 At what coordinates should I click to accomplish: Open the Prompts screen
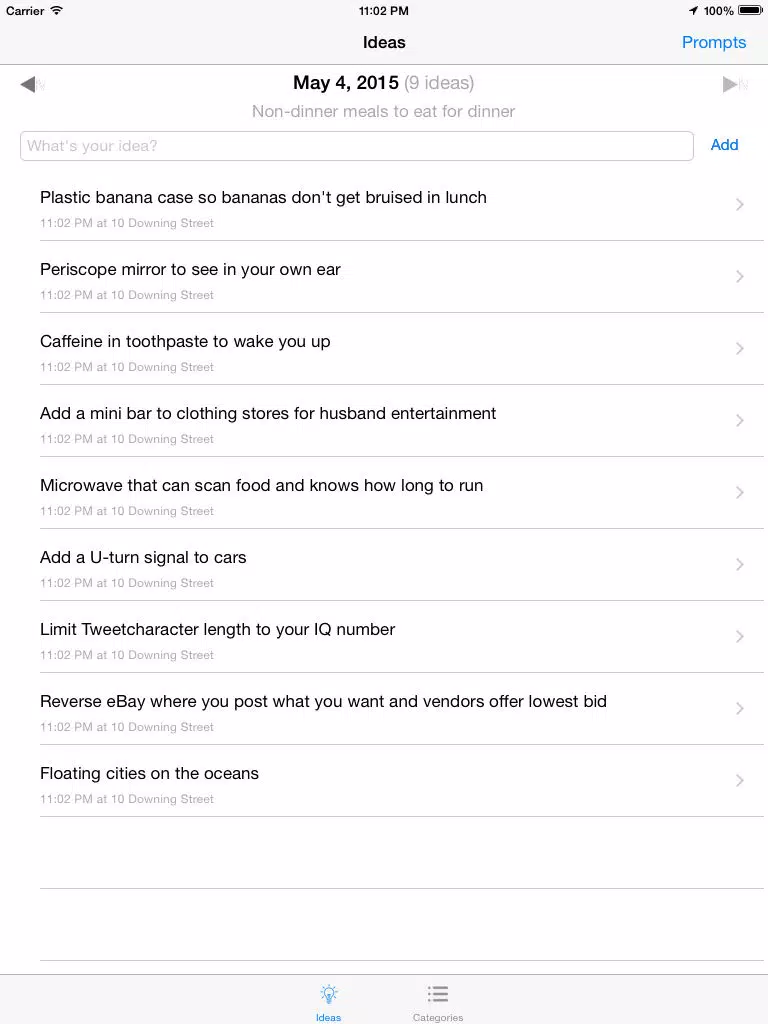coord(714,42)
